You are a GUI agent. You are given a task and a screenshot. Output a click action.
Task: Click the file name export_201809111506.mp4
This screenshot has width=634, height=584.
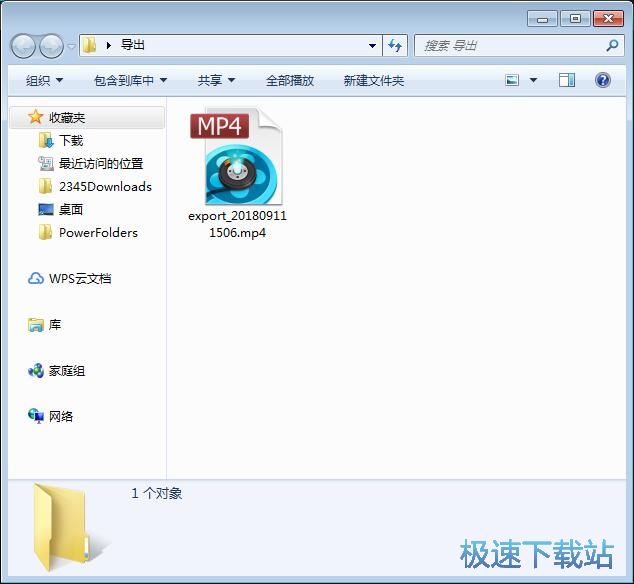pos(237,224)
